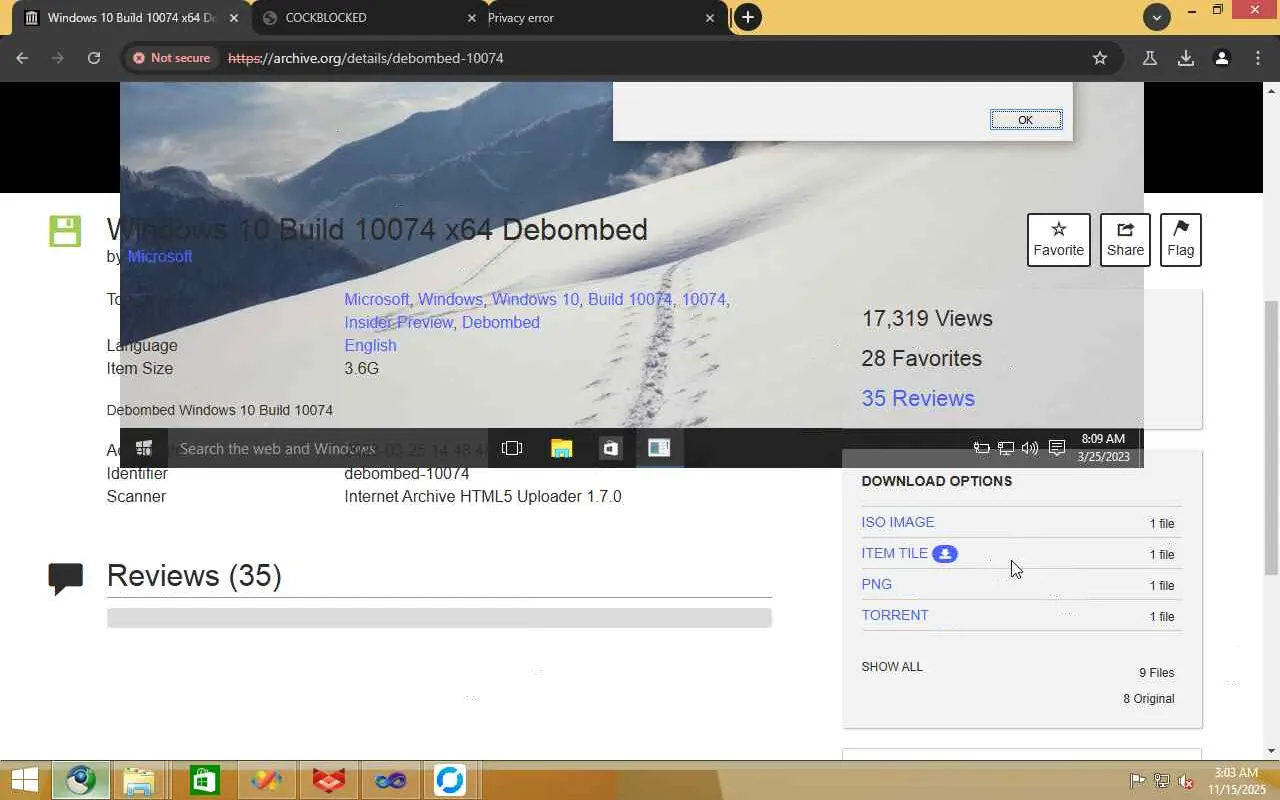Image resolution: width=1280 pixels, height=800 pixels.
Task: Reload the archive.org page
Action: click(93, 58)
